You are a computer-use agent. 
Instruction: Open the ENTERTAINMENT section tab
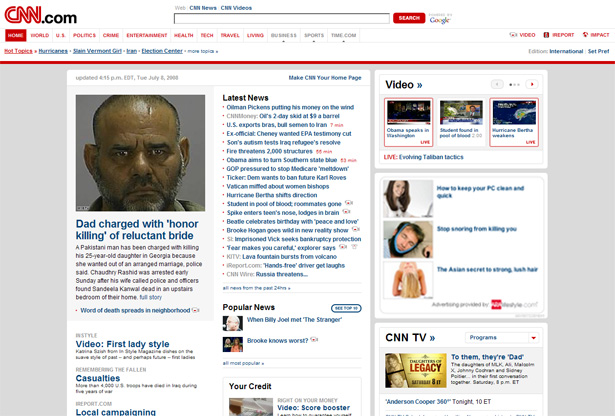147,35
